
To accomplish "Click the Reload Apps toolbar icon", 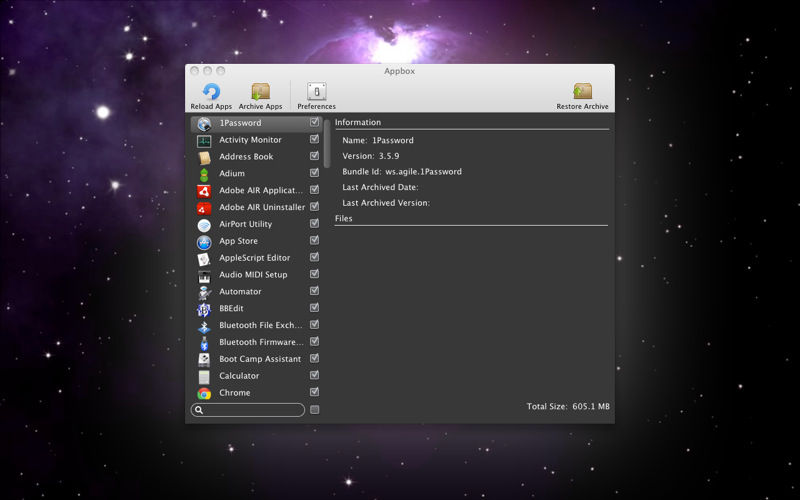I will [x=211, y=92].
